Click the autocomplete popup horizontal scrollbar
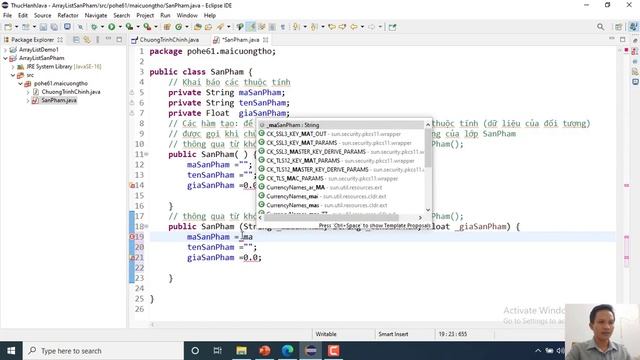The width and height of the screenshot is (640, 360). pyautogui.click(x=331, y=218)
